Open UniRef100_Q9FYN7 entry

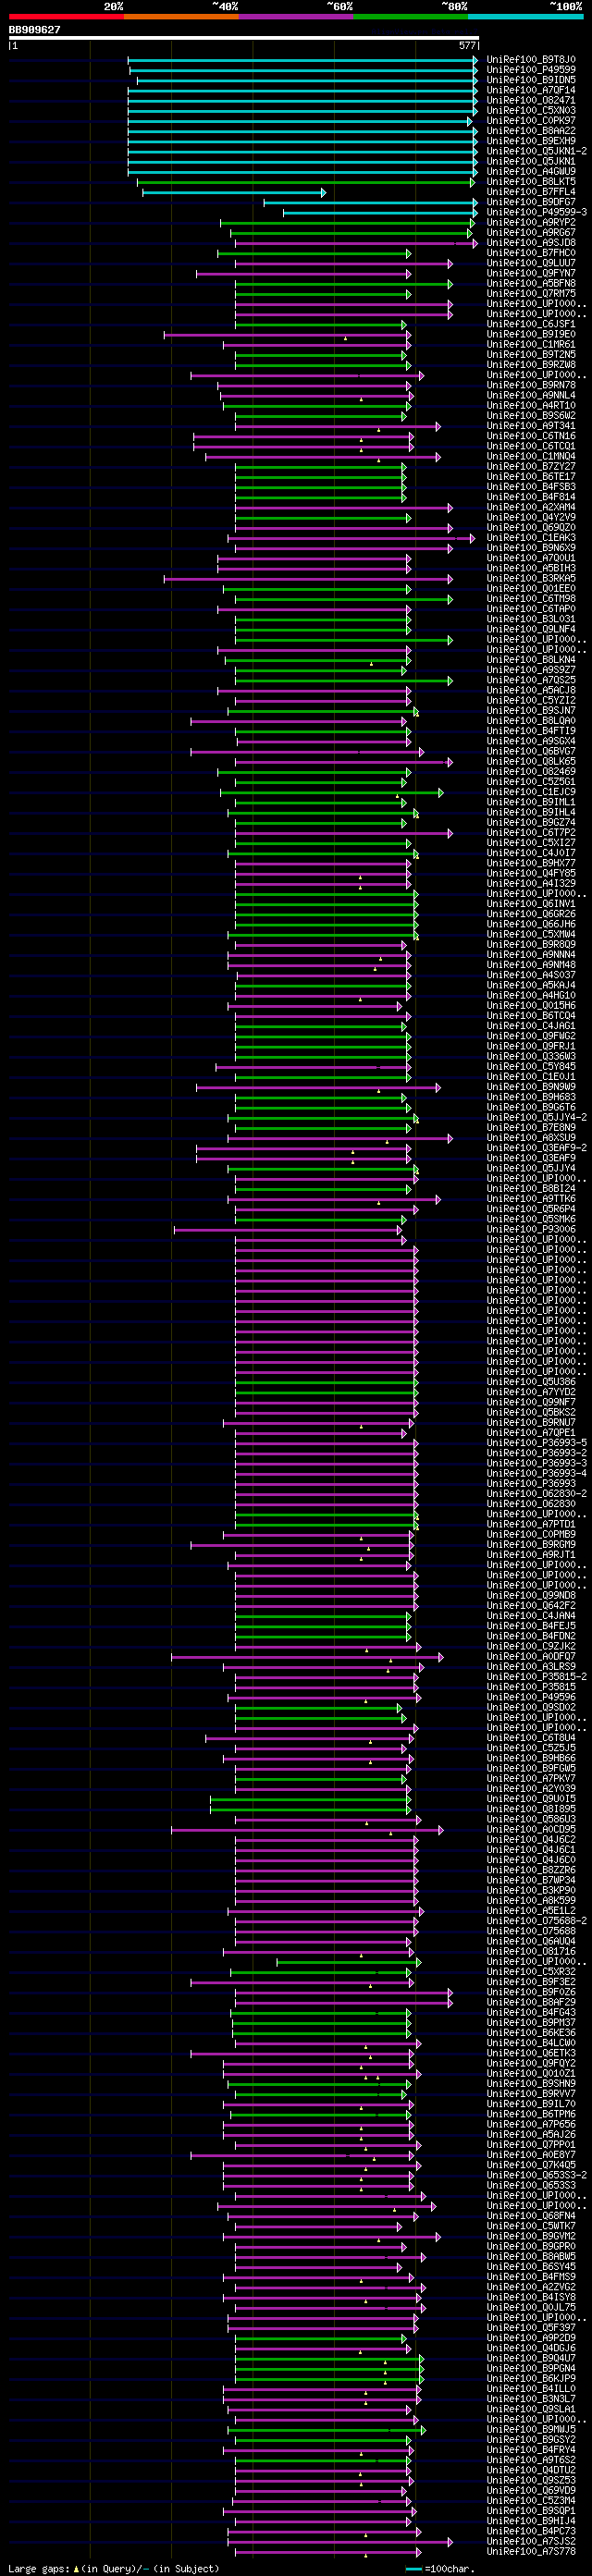531,273
